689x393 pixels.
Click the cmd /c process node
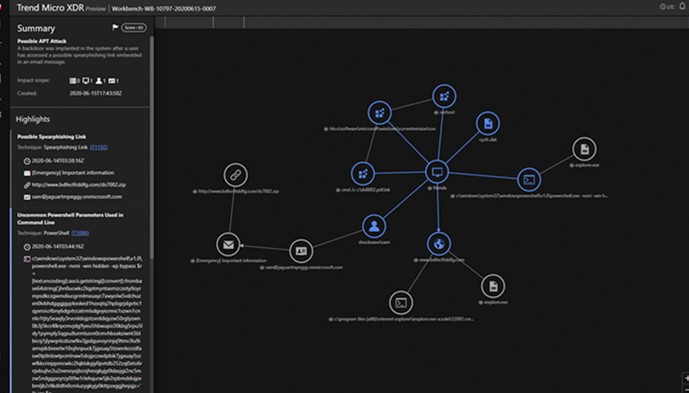click(x=363, y=174)
